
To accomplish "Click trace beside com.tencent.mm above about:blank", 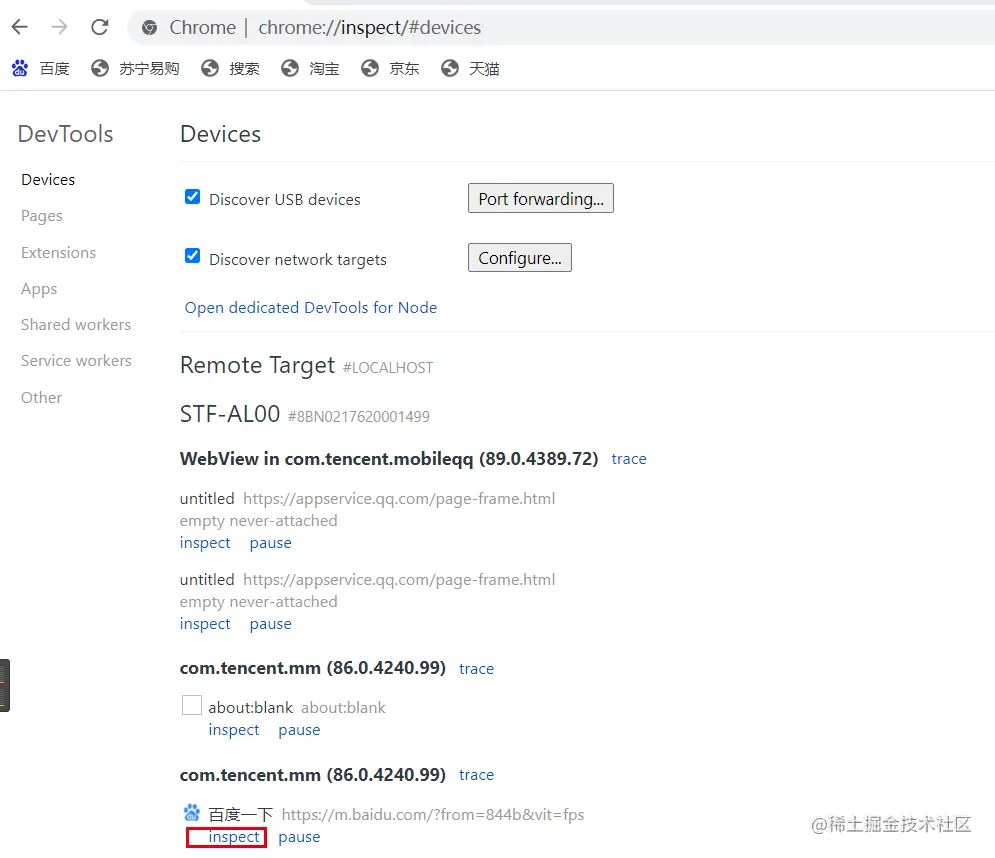I will pos(476,669).
